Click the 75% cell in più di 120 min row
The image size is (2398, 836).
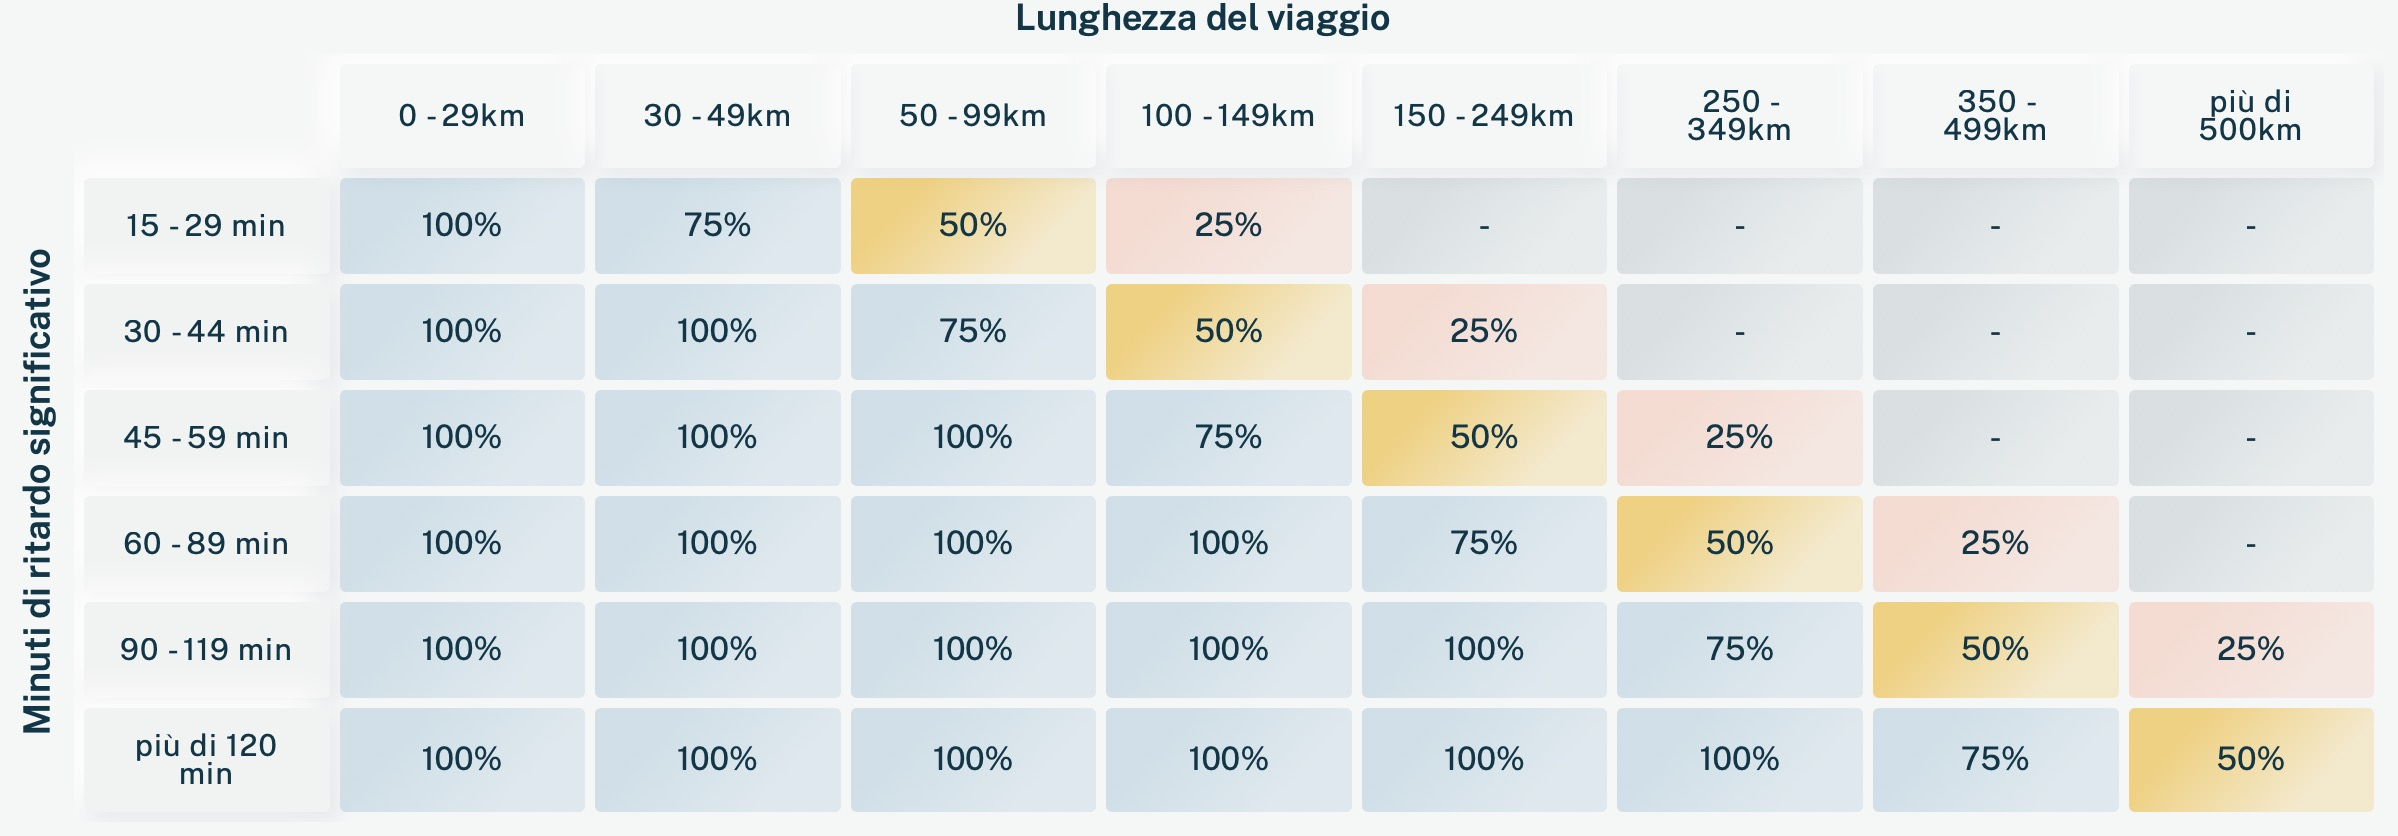tap(1994, 759)
